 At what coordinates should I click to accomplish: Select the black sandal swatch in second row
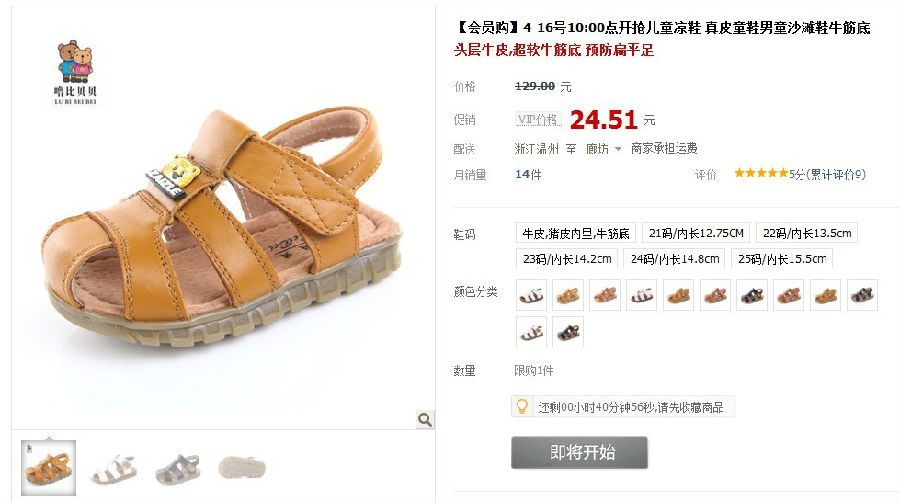pos(568,332)
